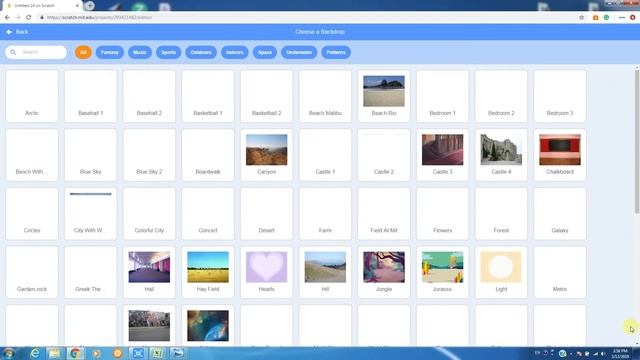640x360 pixels.
Task: Filter backdrops by Patterns
Action: pos(336,52)
